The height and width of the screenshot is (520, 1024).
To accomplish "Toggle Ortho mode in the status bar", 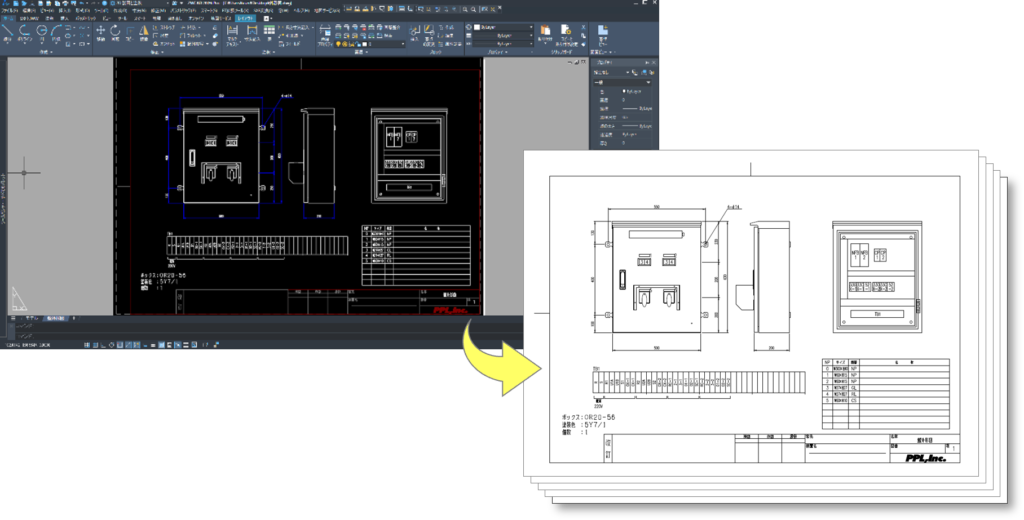I will 103,344.
